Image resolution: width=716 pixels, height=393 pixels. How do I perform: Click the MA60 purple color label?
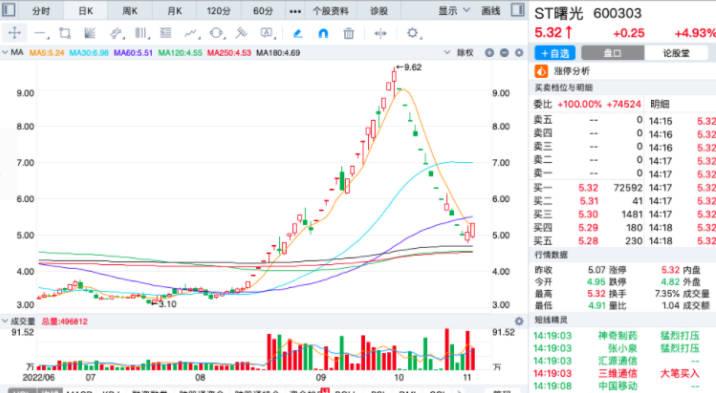tap(133, 53)
